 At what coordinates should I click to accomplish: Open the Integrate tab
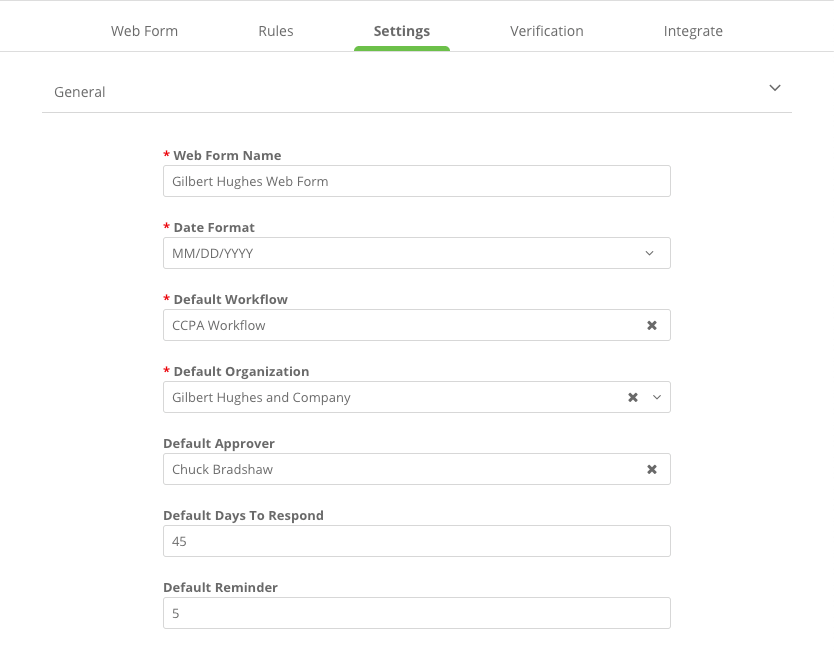[x=693, y=31]
